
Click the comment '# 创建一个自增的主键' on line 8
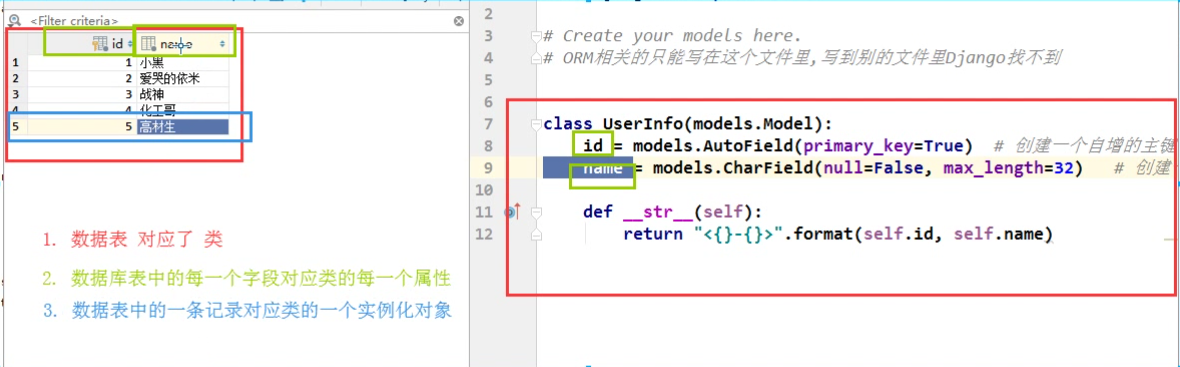(x=1083, y=146)
